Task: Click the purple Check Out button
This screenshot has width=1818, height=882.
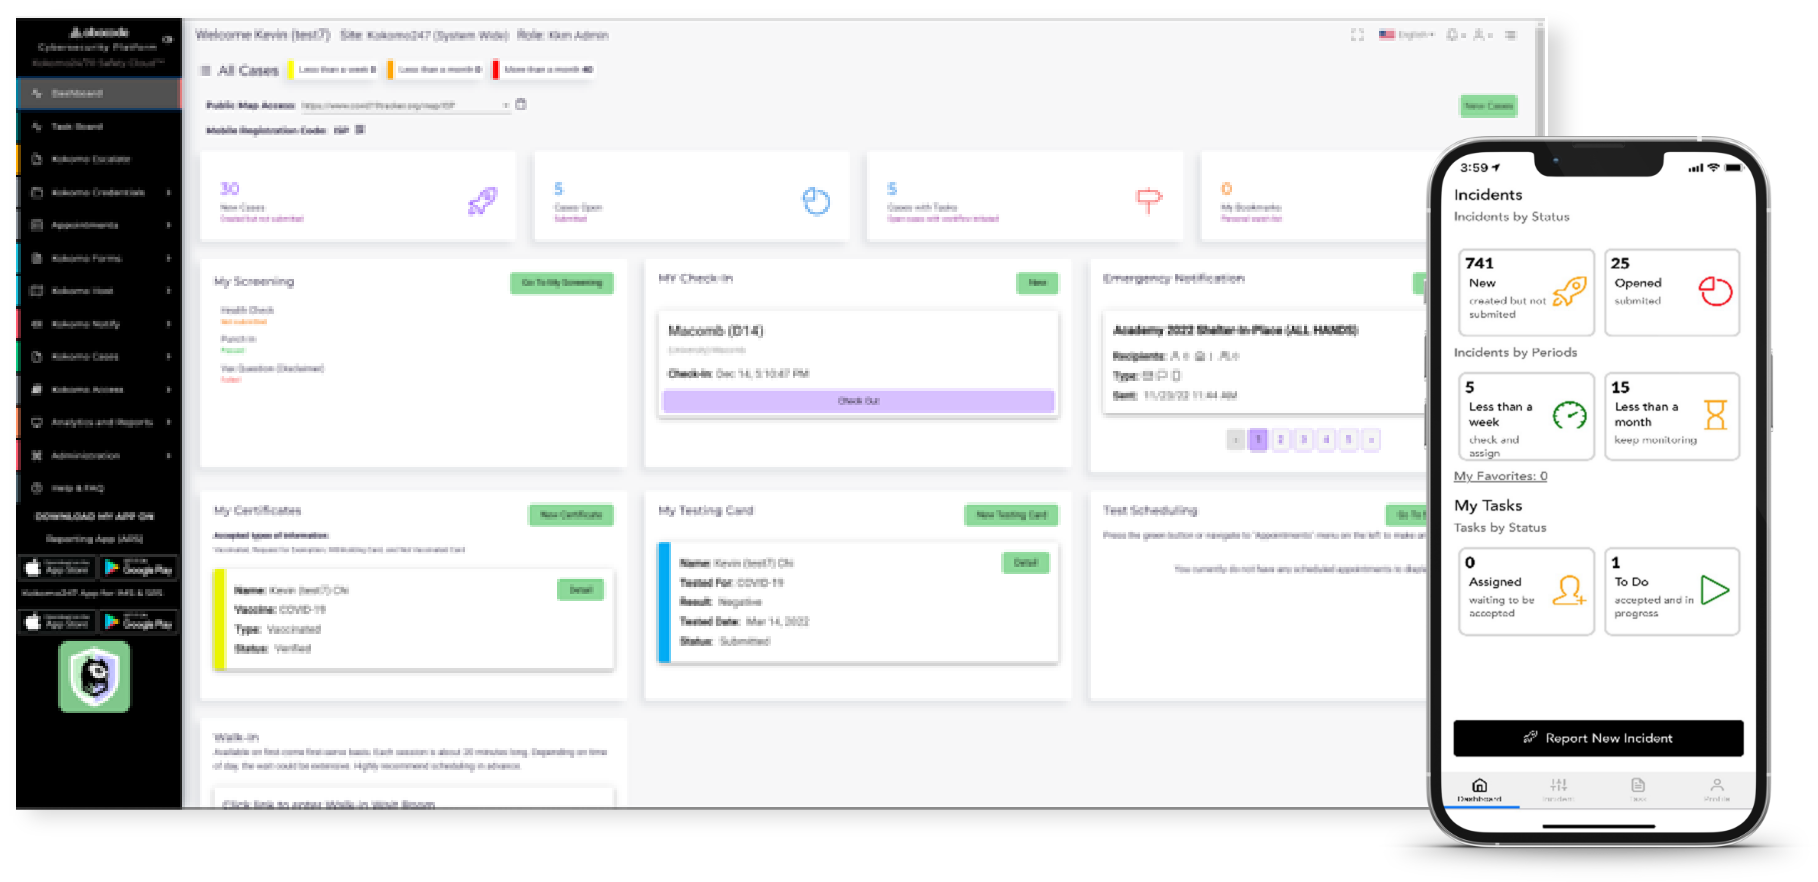Action: pyautogui.click(x=858, y=401)
